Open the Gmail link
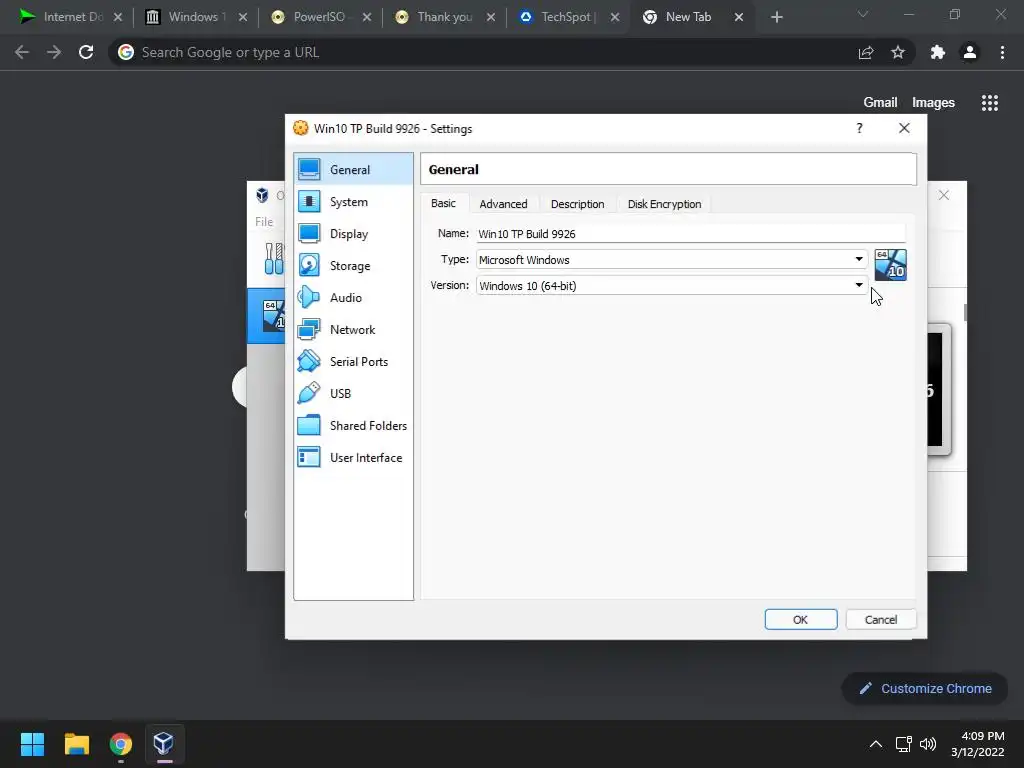Viewport: 1024px width, 768px height. point(880,103)
